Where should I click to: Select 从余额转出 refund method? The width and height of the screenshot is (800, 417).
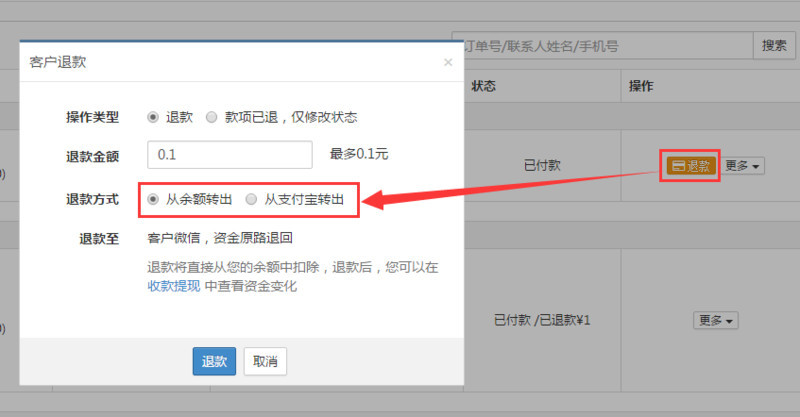pos(153,199)
